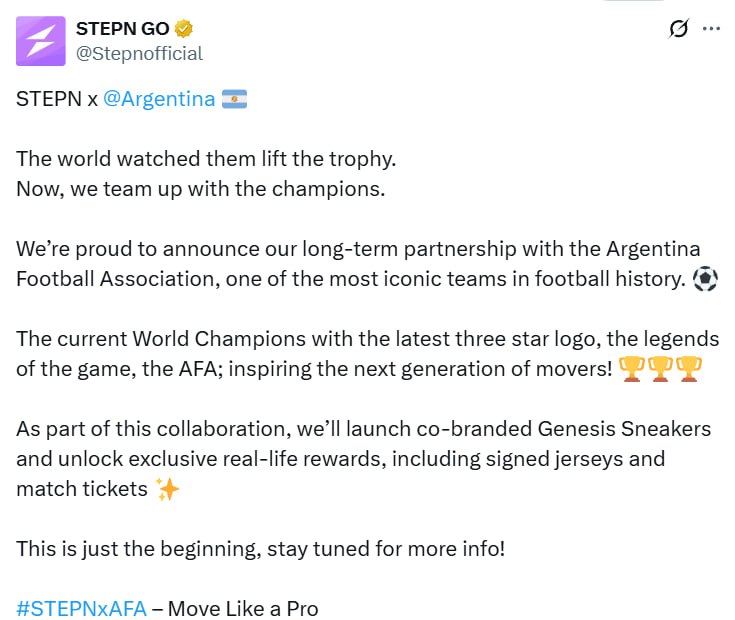Viewport: 735px width, 620px height.
Task: Click the last trophy emoji
Action: pyautogui.click(x=688, y=369)
